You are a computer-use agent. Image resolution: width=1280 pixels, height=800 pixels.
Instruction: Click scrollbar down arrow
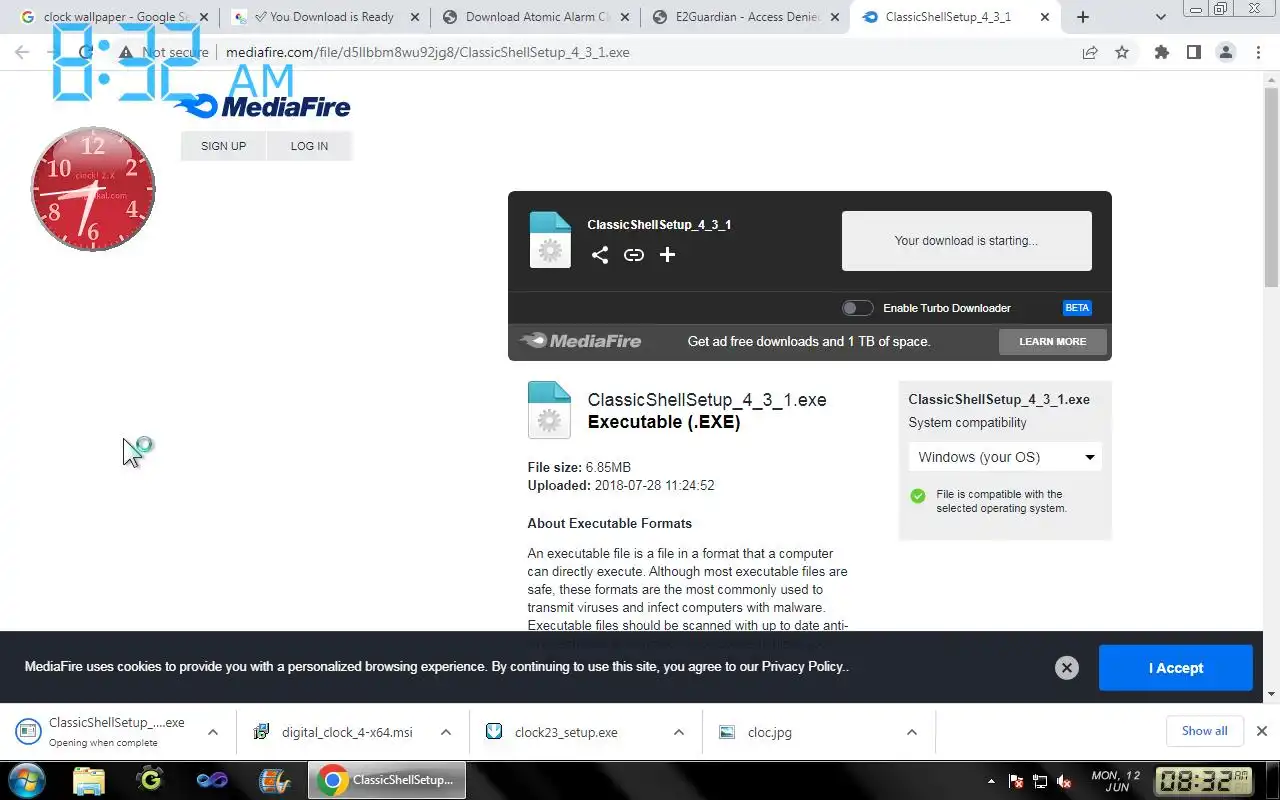click(x=1271, y=693)
